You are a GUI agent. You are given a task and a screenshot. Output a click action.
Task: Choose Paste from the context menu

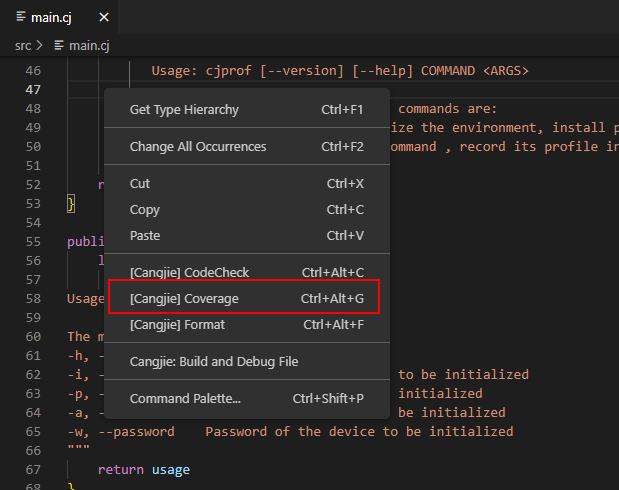pos(145,235)
